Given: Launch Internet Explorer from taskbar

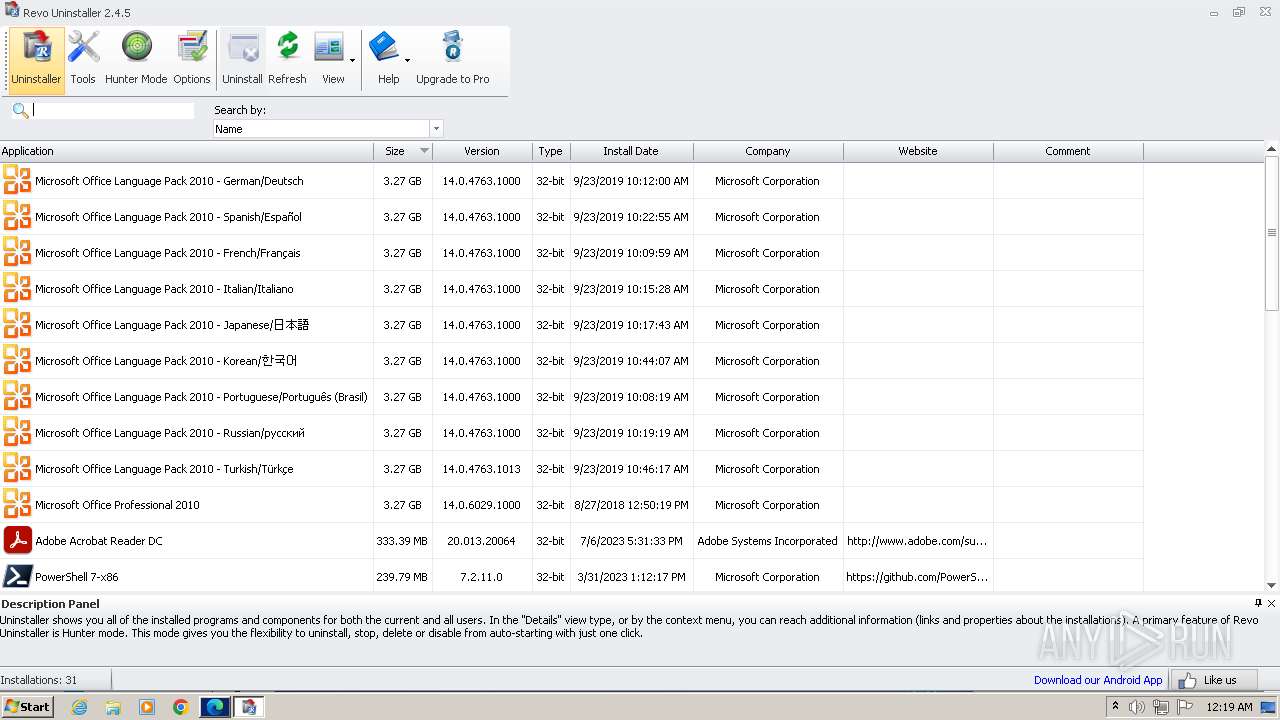Looking at the screenshot, I should (x=79, y=707).
